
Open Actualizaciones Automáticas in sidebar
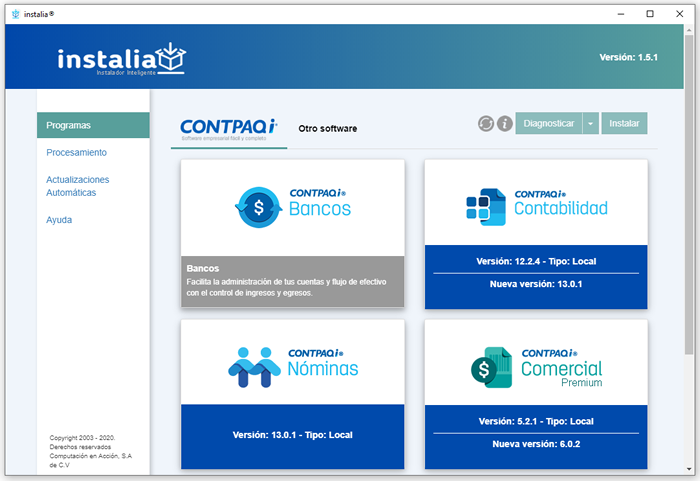(78, 186)
